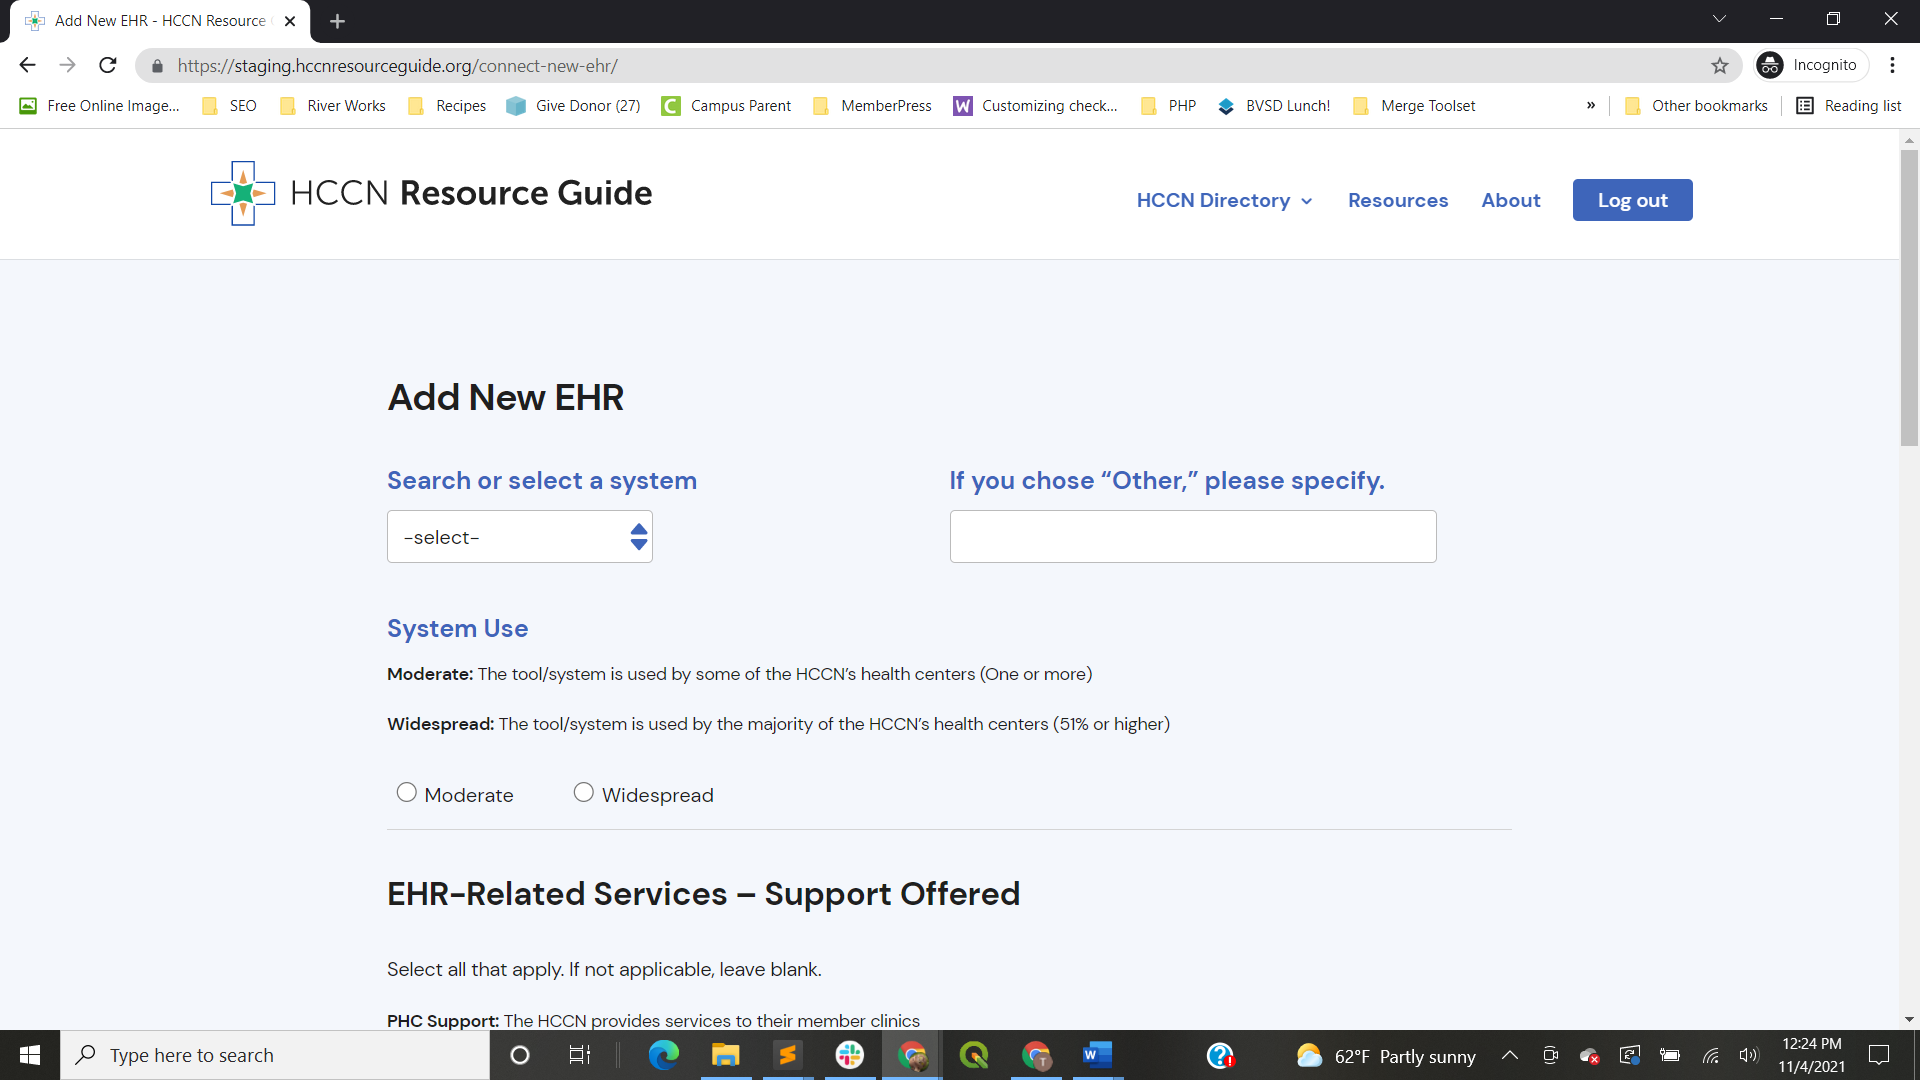Open Task View in the taskbar
Viewport: 1920px width, 1080px height.
tap(579, 1055)
